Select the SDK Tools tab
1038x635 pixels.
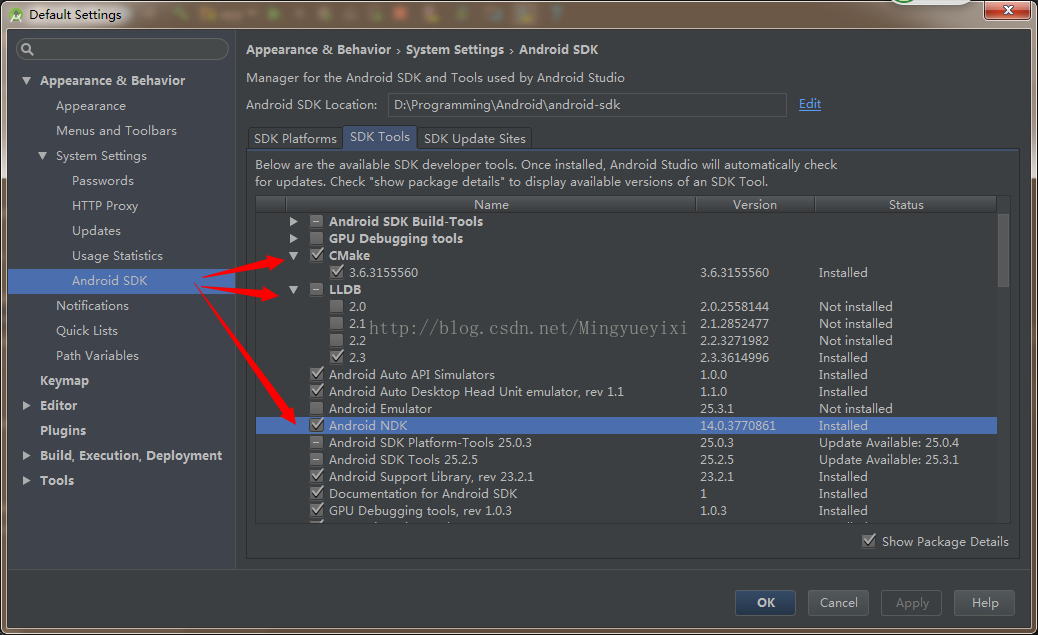(x=380, y=137)
